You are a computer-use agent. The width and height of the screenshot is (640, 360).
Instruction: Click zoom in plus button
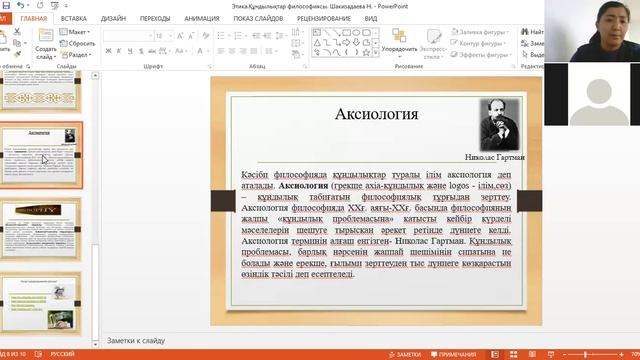point(622,354)
